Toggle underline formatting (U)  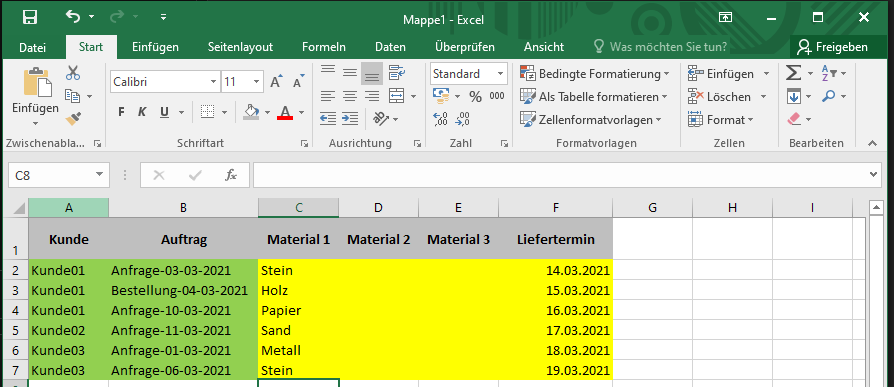[164, 112]
